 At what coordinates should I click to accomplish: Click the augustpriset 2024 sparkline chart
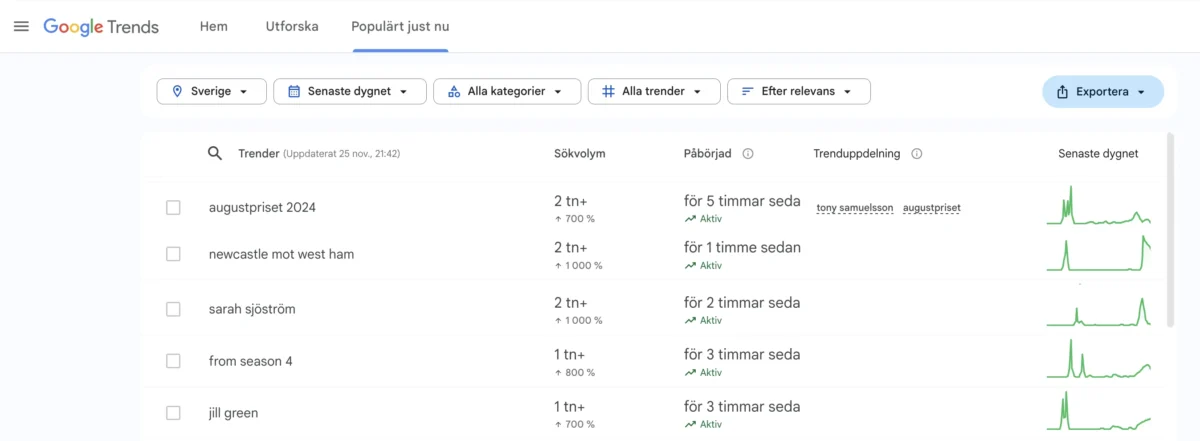[x=1099, y=205]
